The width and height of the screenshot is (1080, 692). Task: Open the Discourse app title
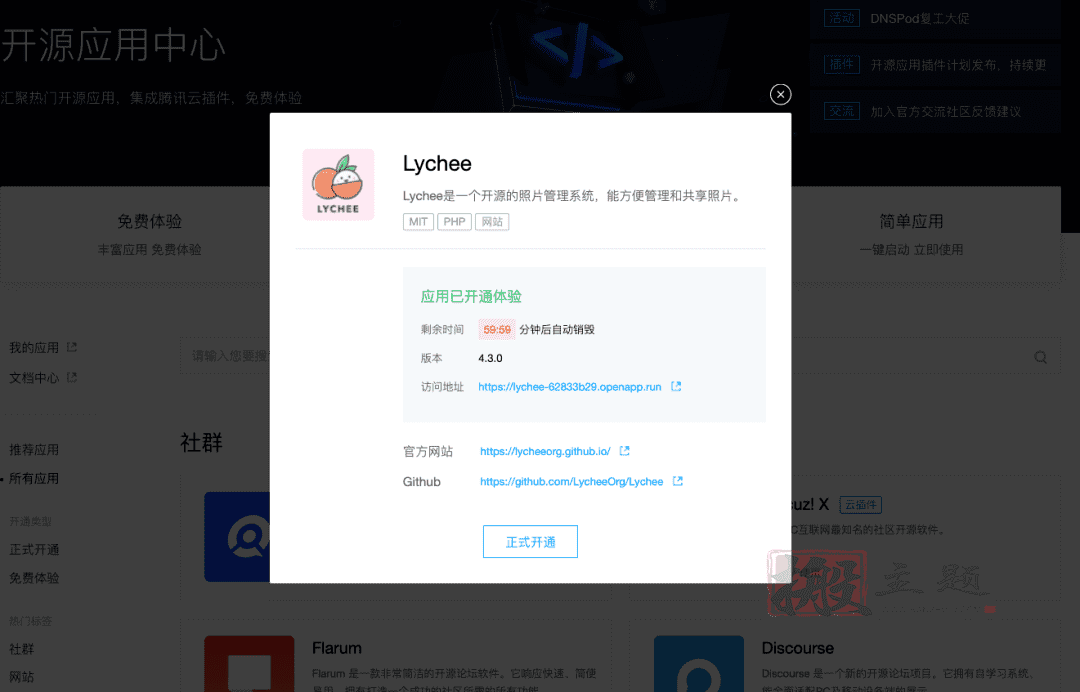click(x=798, y=648)
